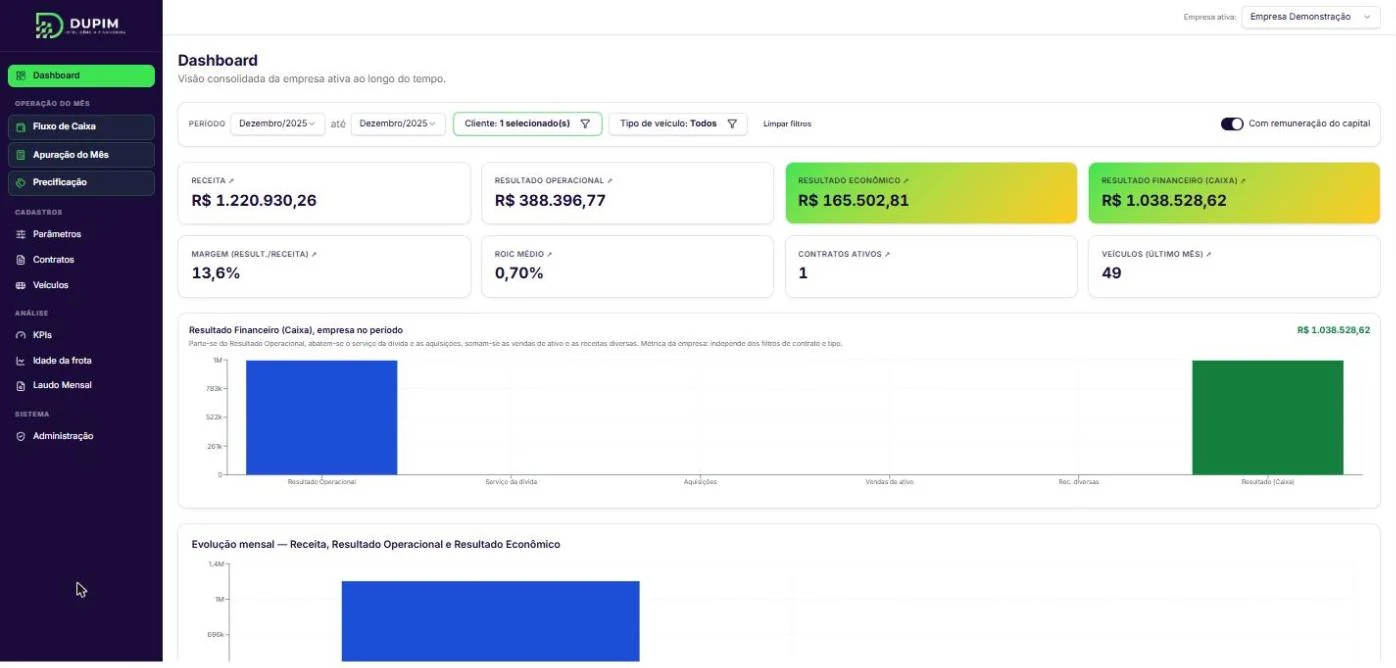Click arrow icon next to VEÍCULOS (ÚLTIMO MÊS)
Screen dimensions: 1396x668
click(1209, 255)
